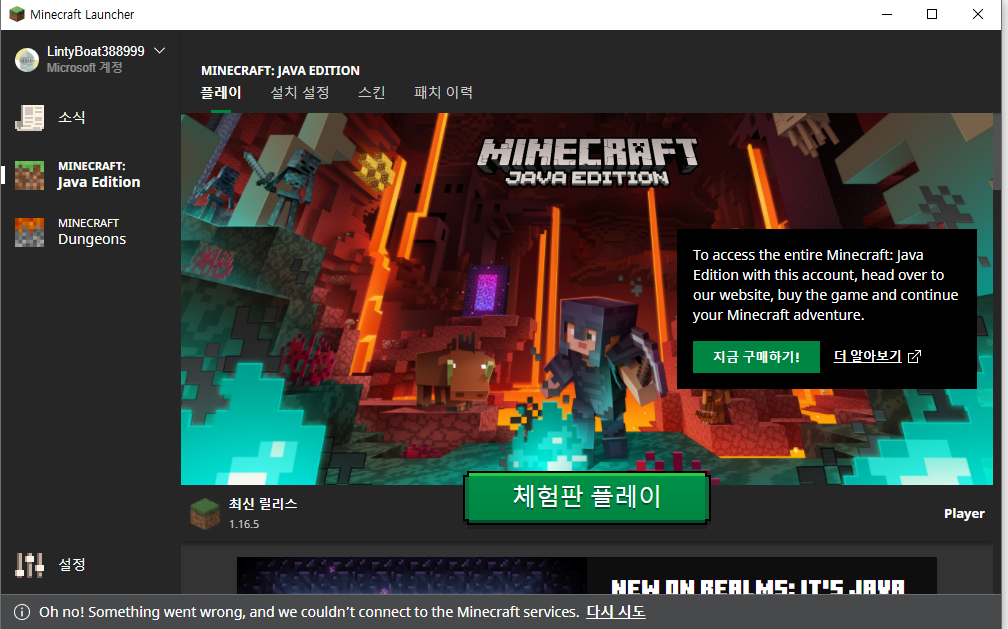Follow the 더 알아보기 link
Screen dimensions: 1008x629
(x=868, y=356)
